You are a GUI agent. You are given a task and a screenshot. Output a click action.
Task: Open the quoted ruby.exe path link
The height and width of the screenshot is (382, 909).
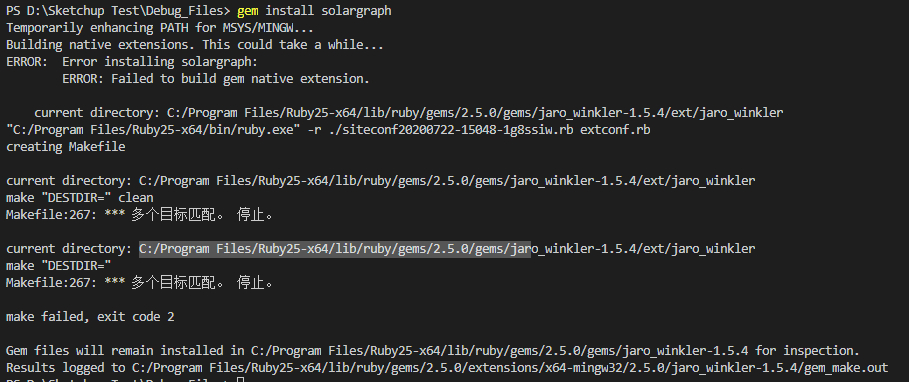pos(153,129)
